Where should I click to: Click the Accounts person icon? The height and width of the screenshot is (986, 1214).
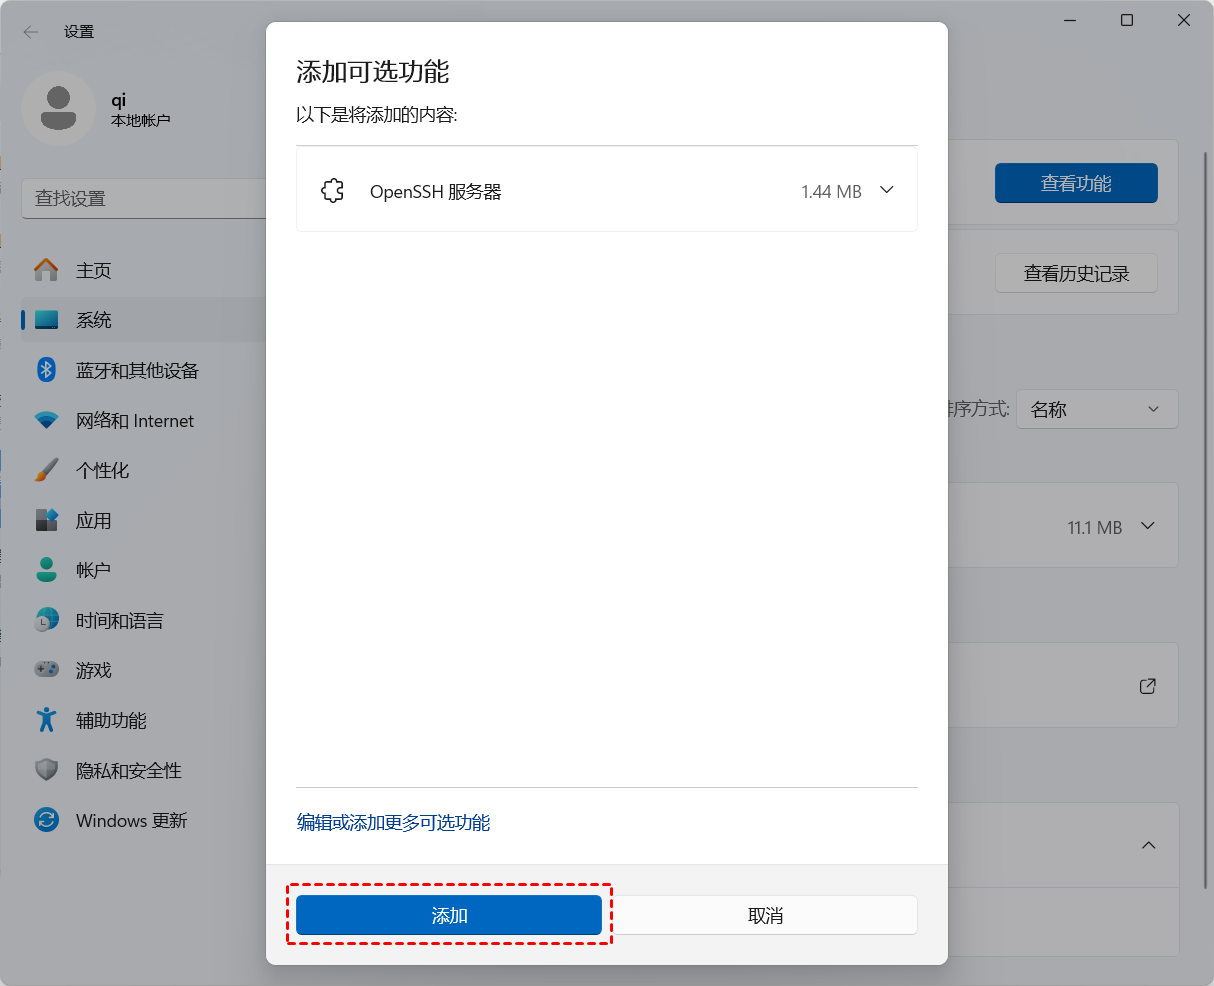46,570
